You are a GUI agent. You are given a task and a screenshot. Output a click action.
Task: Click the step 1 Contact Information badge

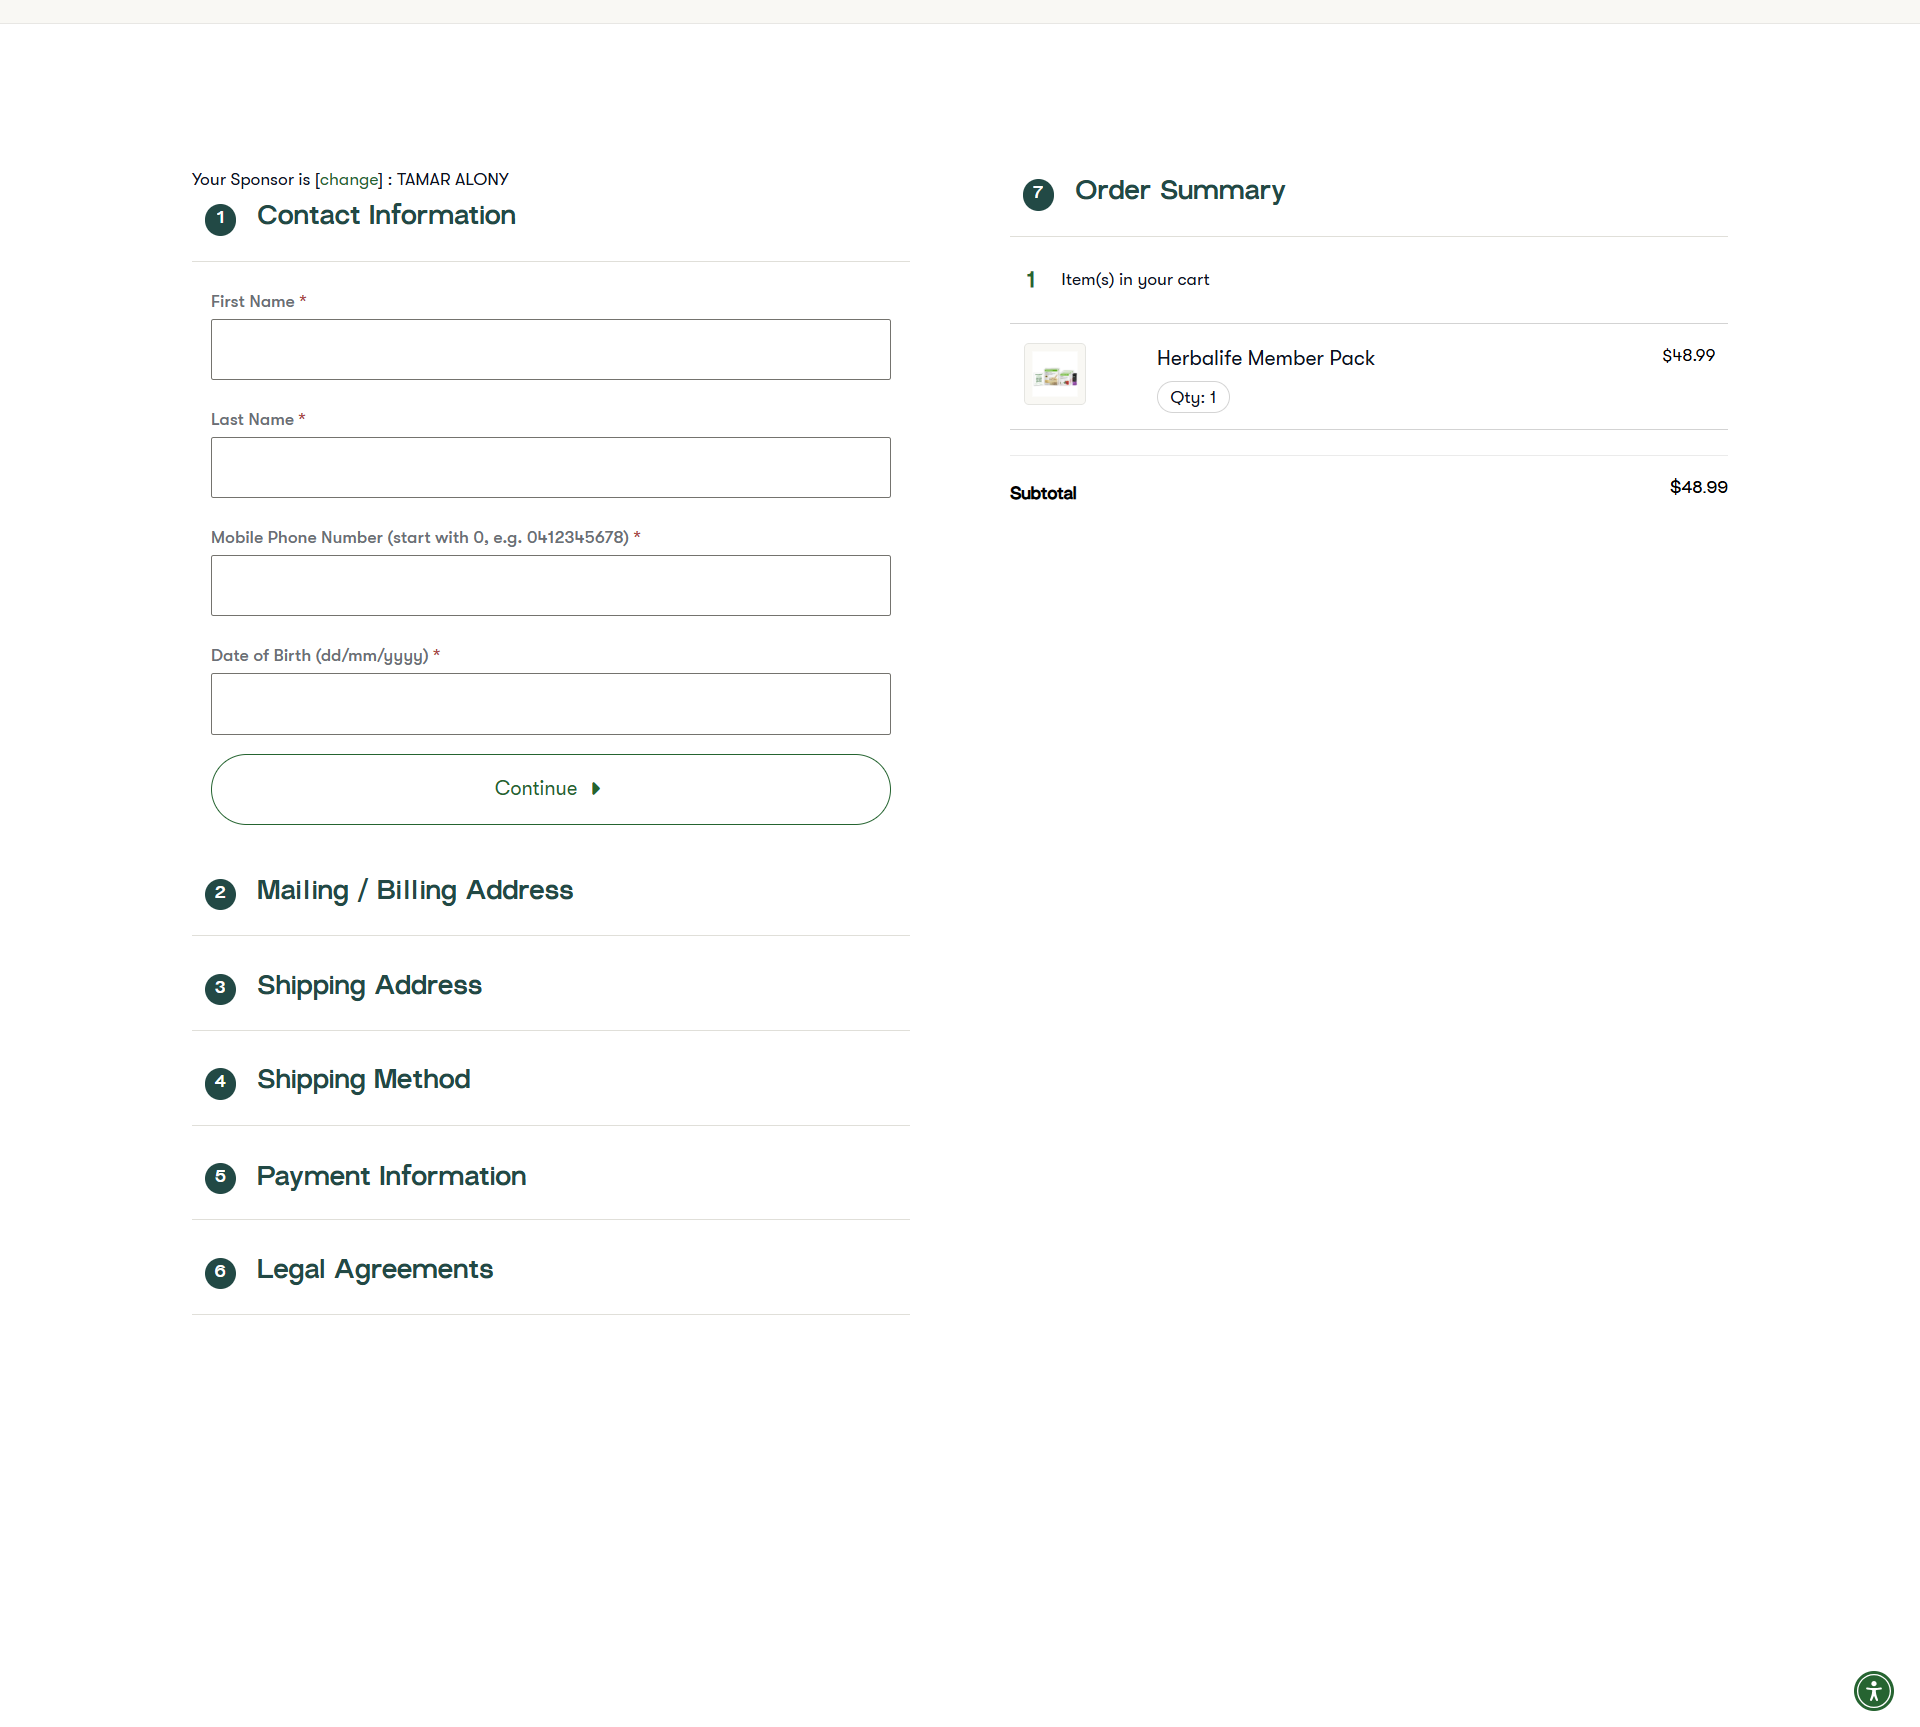coord(220,219)
